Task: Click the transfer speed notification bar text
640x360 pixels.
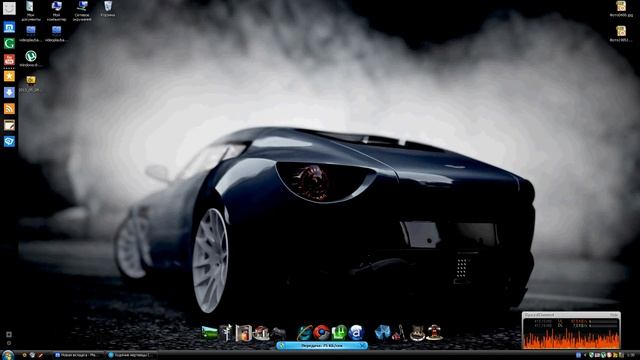Action: click(322, 346)
